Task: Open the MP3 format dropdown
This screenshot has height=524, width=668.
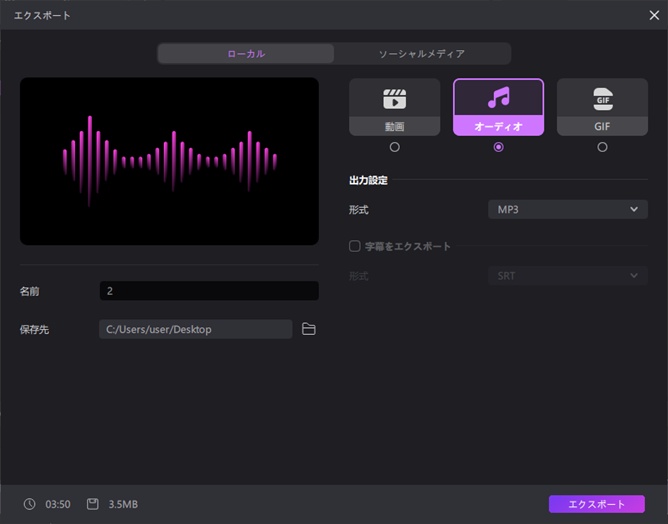Action: coord(568,209)
